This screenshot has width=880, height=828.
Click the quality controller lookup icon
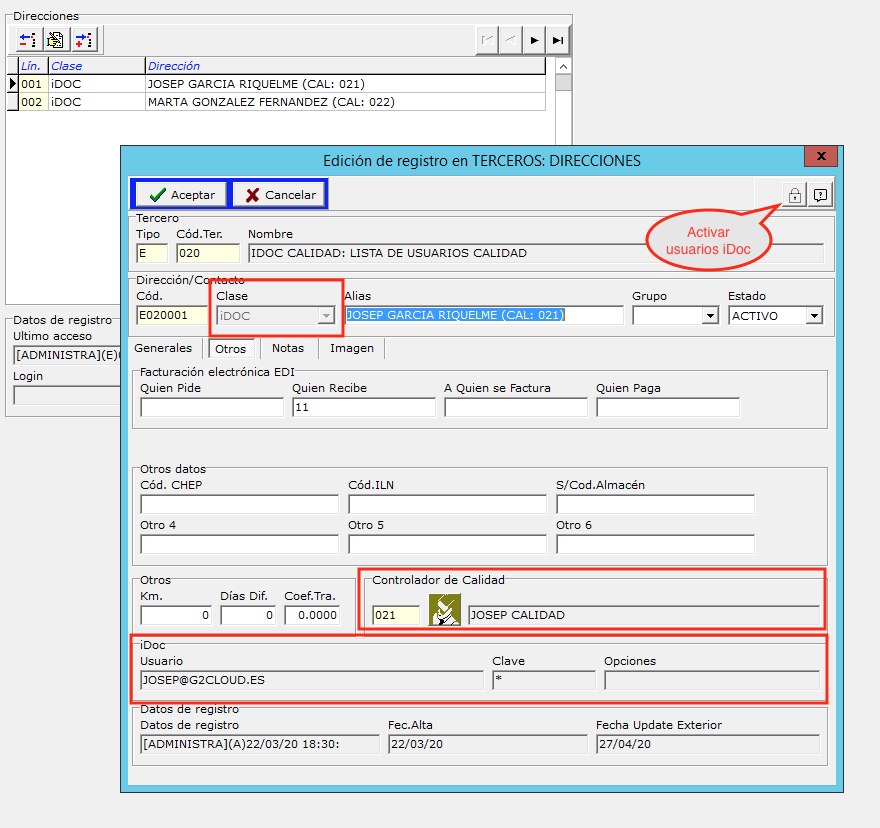[x=444, y=610]
